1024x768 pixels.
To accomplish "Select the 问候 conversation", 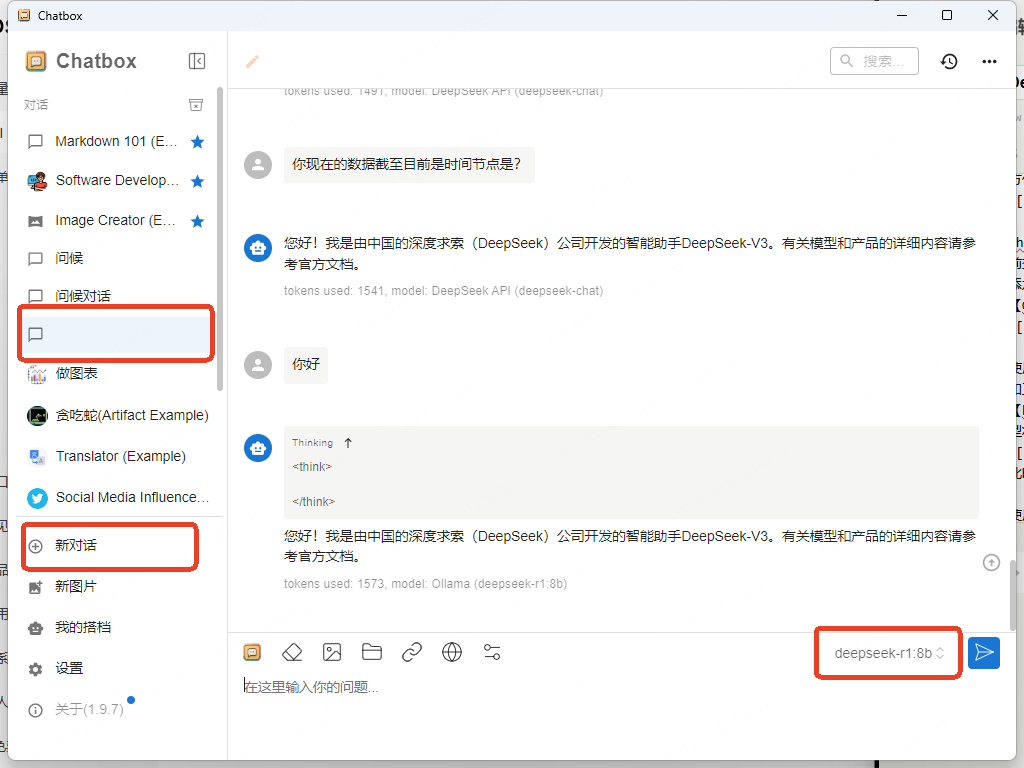I will (116, 259).
